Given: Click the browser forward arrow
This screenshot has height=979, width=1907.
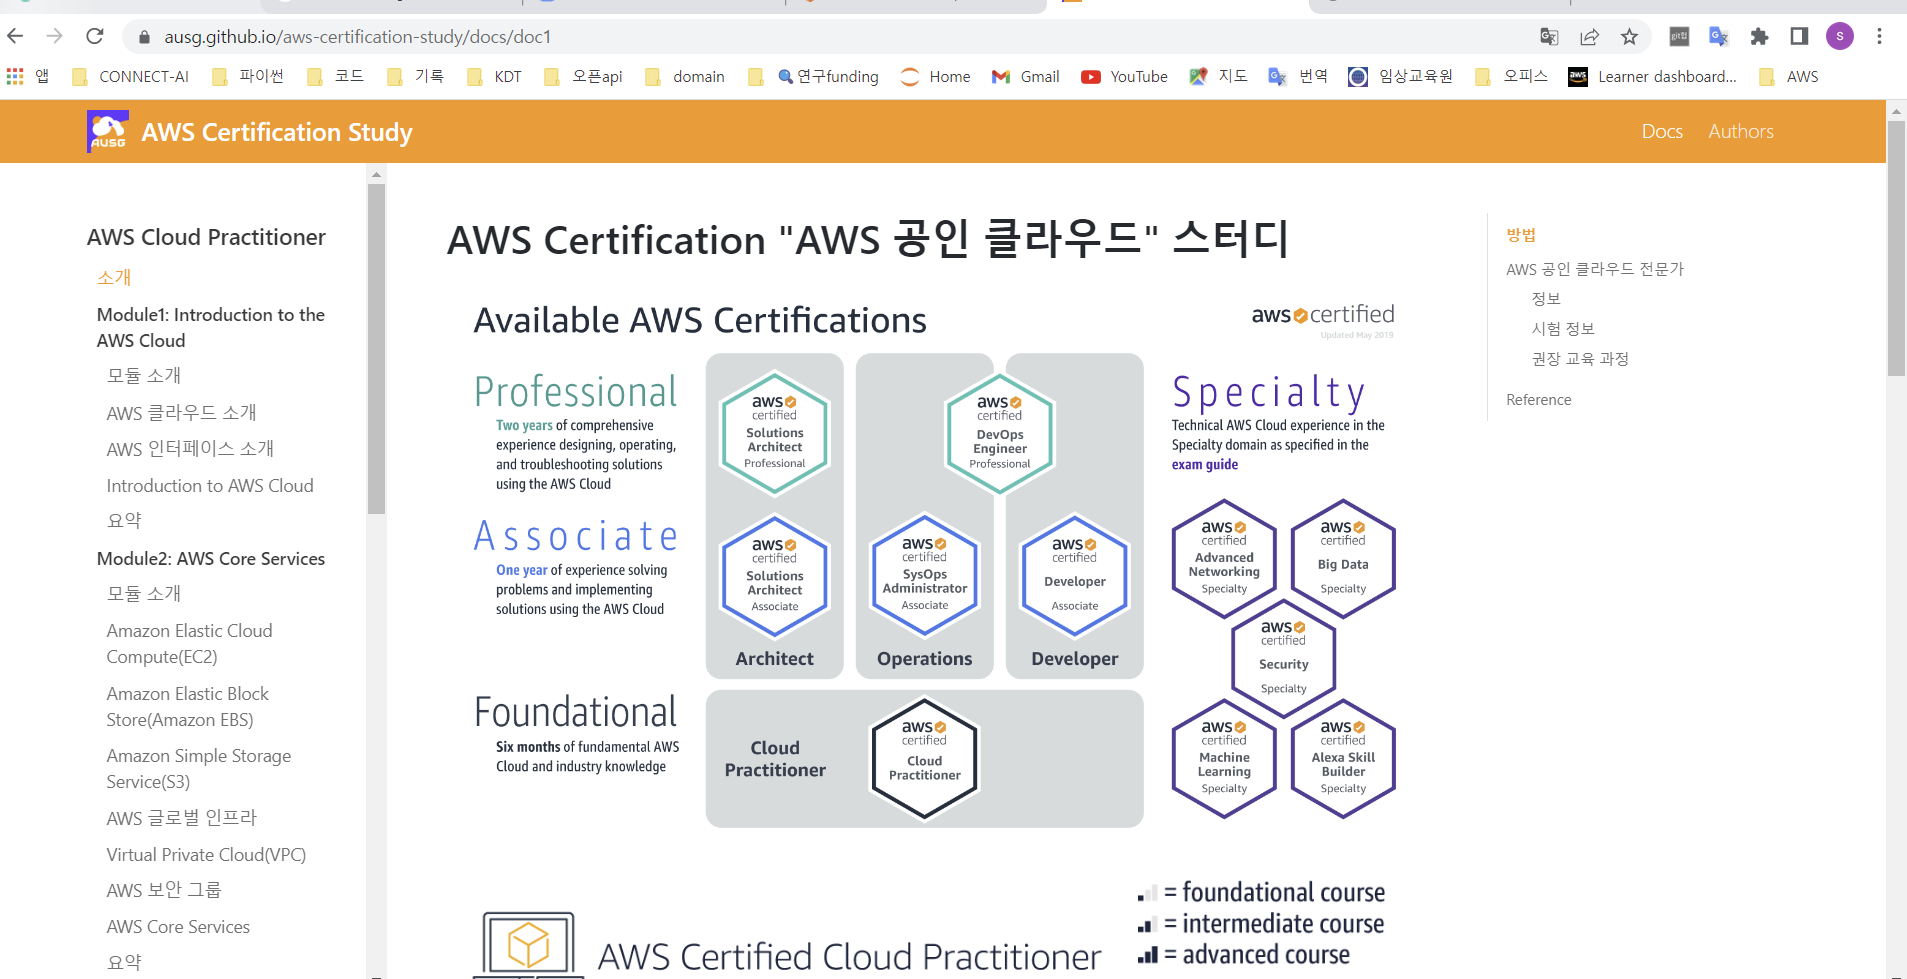Looking at the screenshot, I should 55,37.
